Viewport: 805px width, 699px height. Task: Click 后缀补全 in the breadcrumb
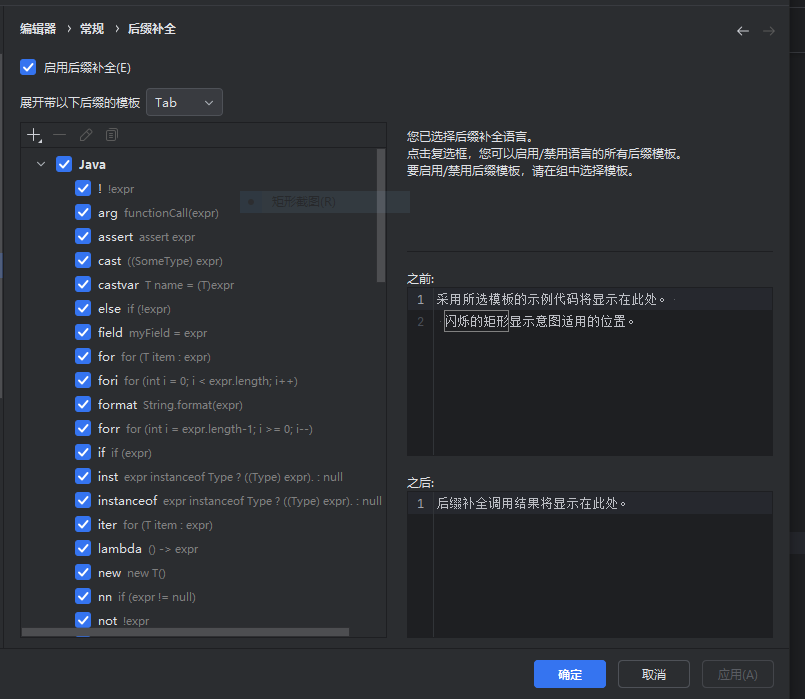151,29
